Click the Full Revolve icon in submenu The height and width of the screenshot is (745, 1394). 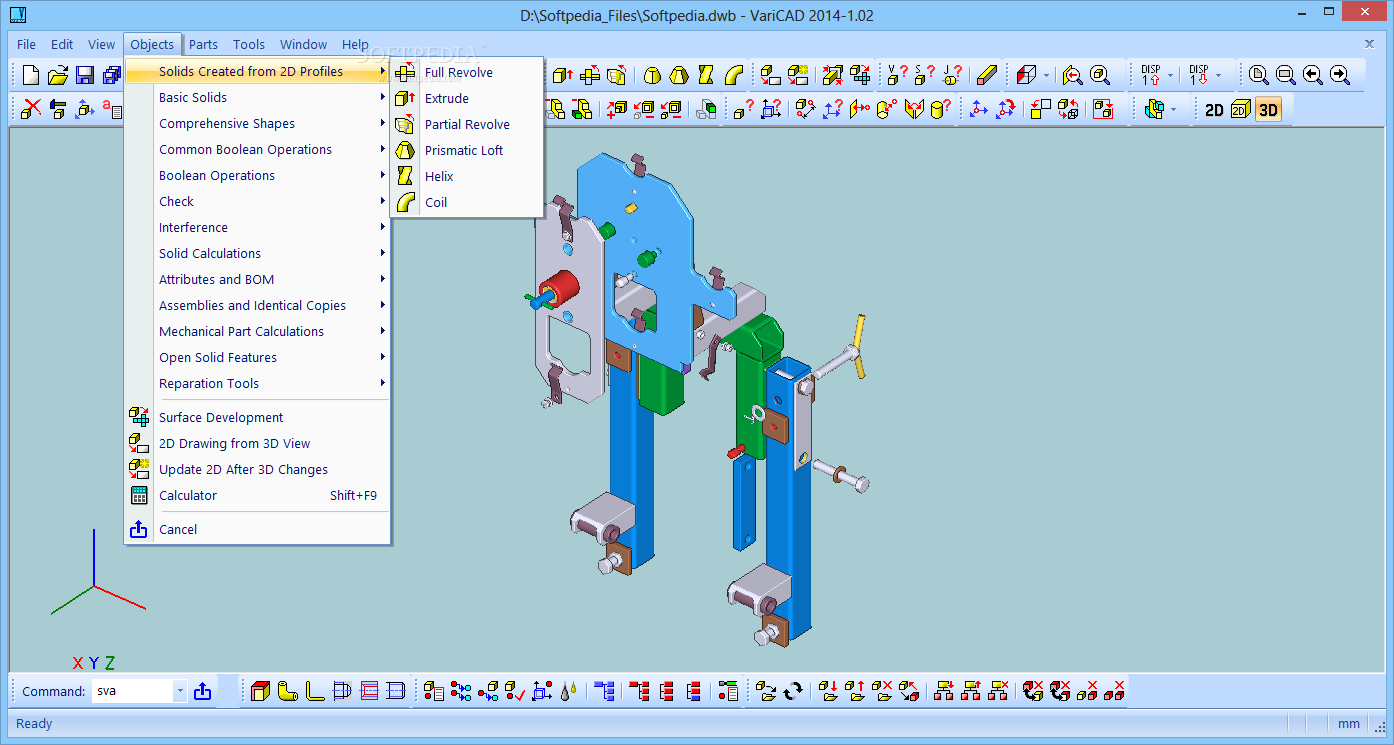[x=405, y=72]
